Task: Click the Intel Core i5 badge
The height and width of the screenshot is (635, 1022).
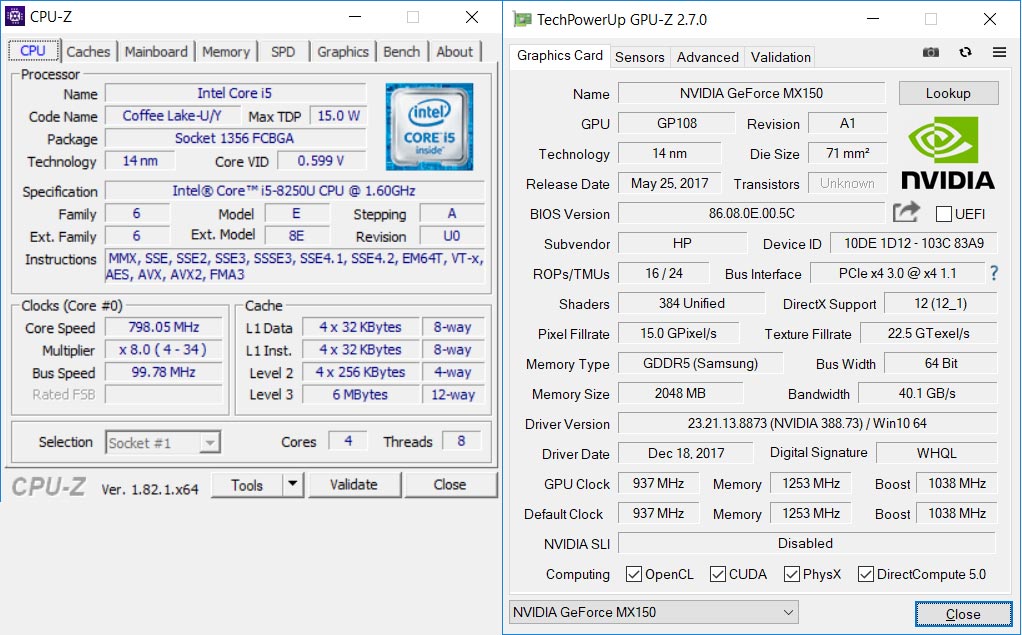Action: pos(429,126)
